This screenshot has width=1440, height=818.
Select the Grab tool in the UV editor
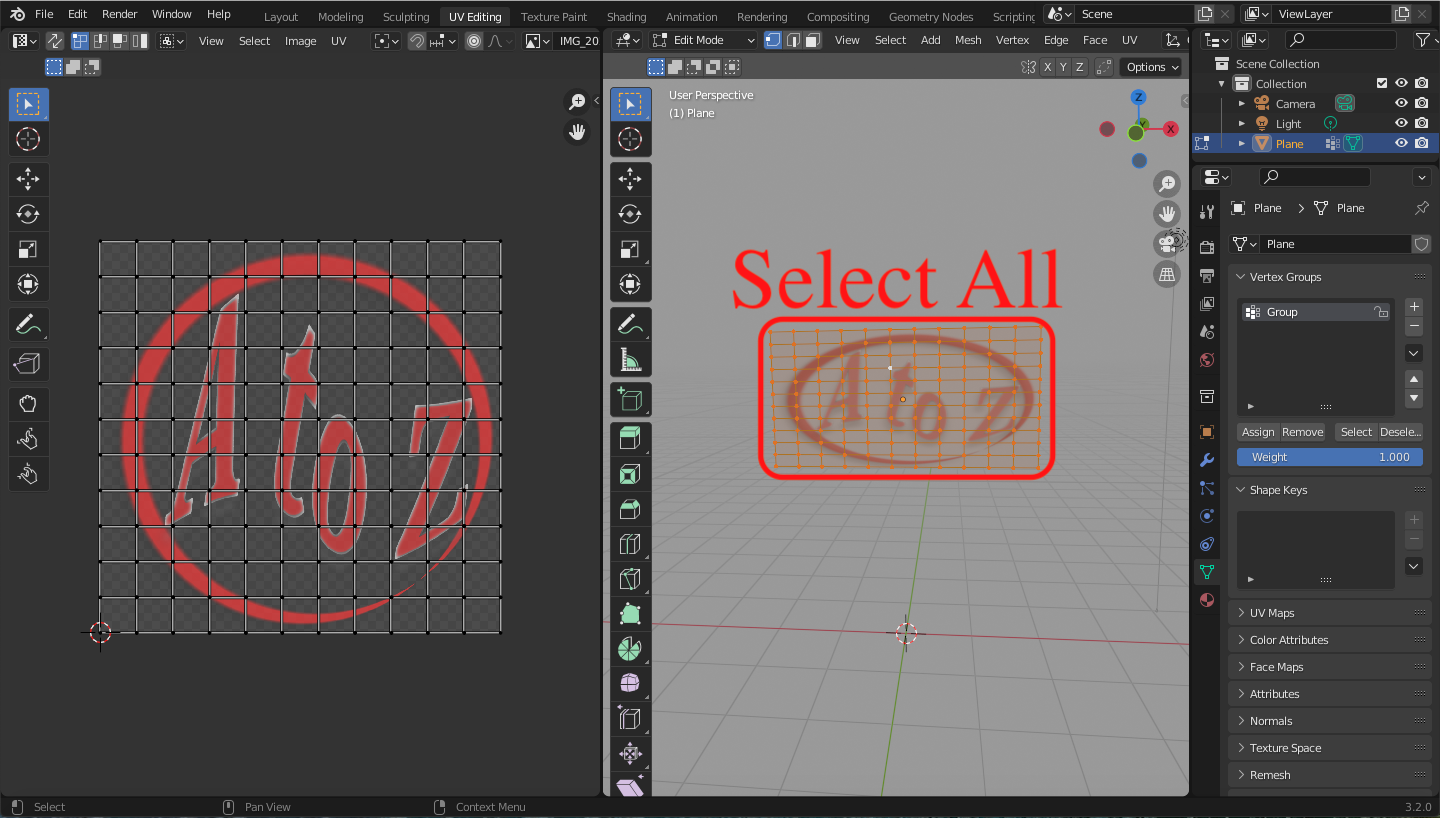[x=28, y=404]
